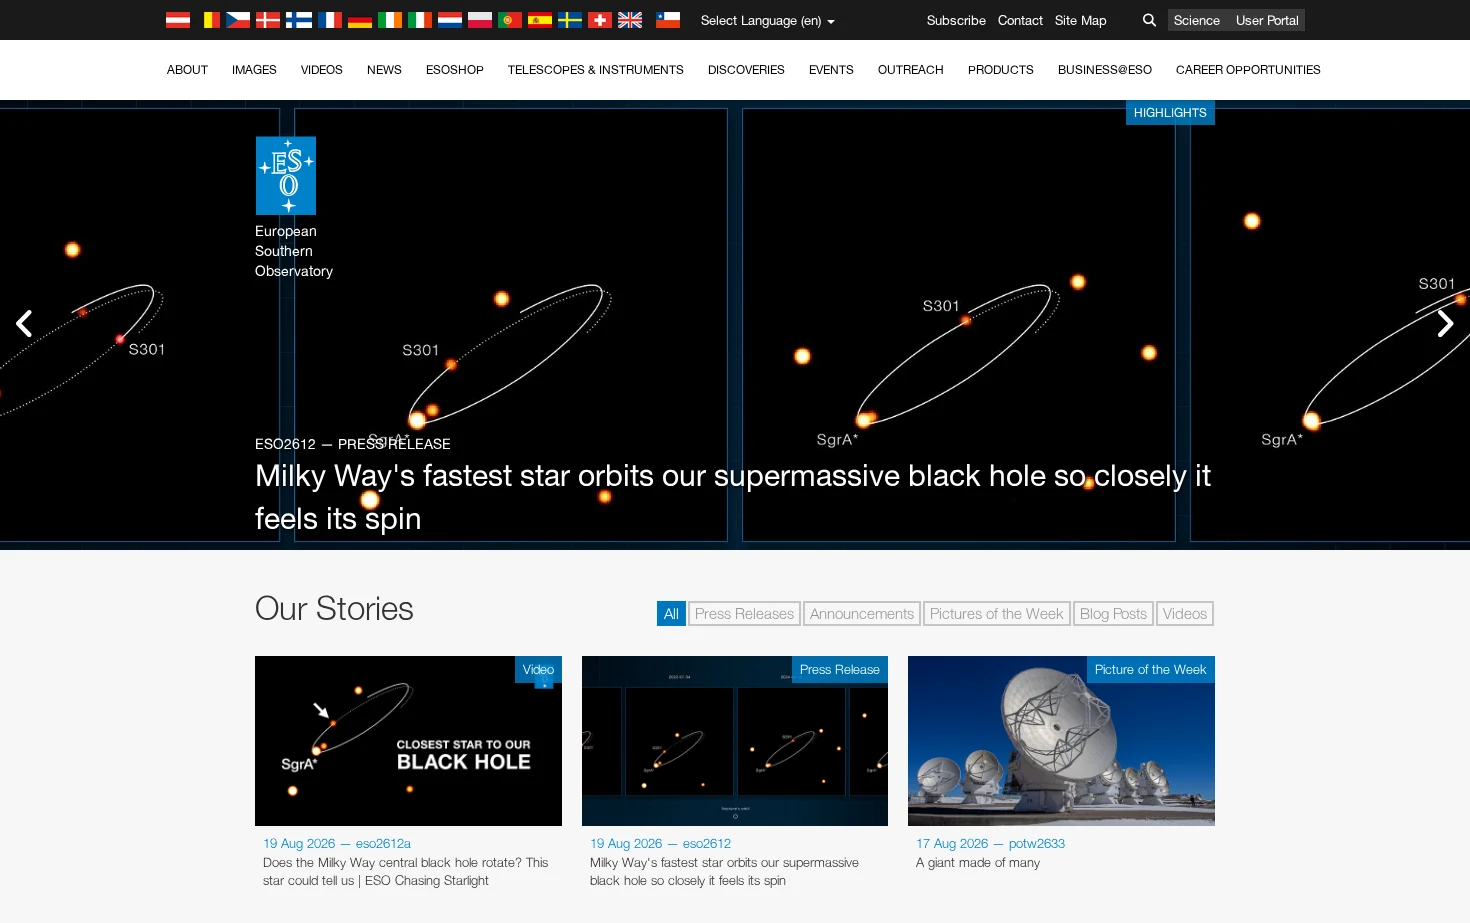
Task: Select the Italy flag icon
Action: [x=420, y=20]
